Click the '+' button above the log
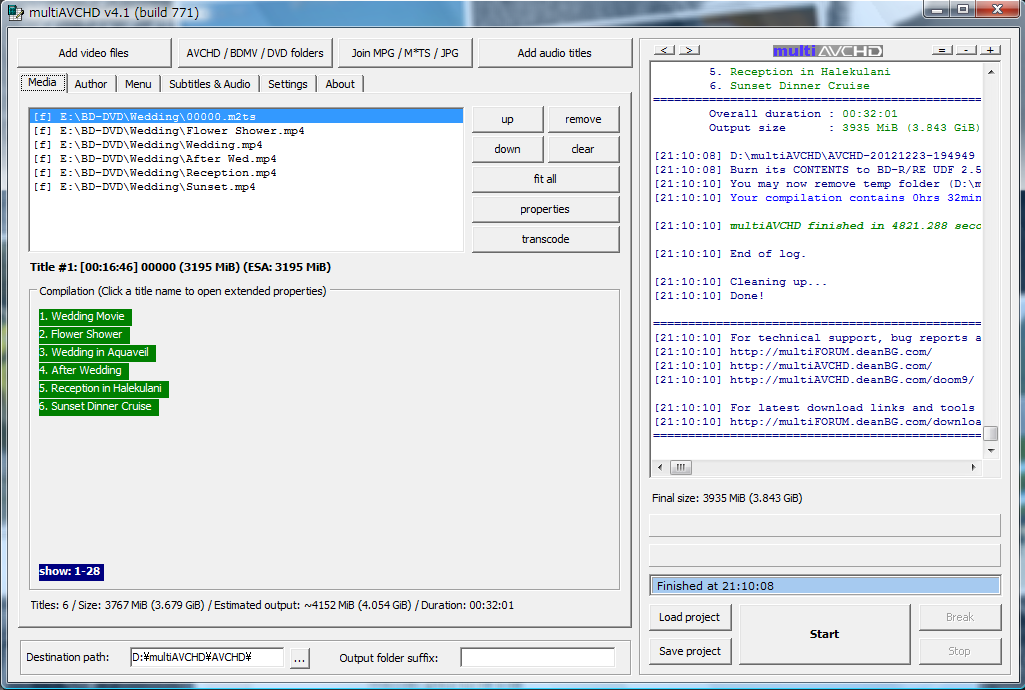 (990, 50)
